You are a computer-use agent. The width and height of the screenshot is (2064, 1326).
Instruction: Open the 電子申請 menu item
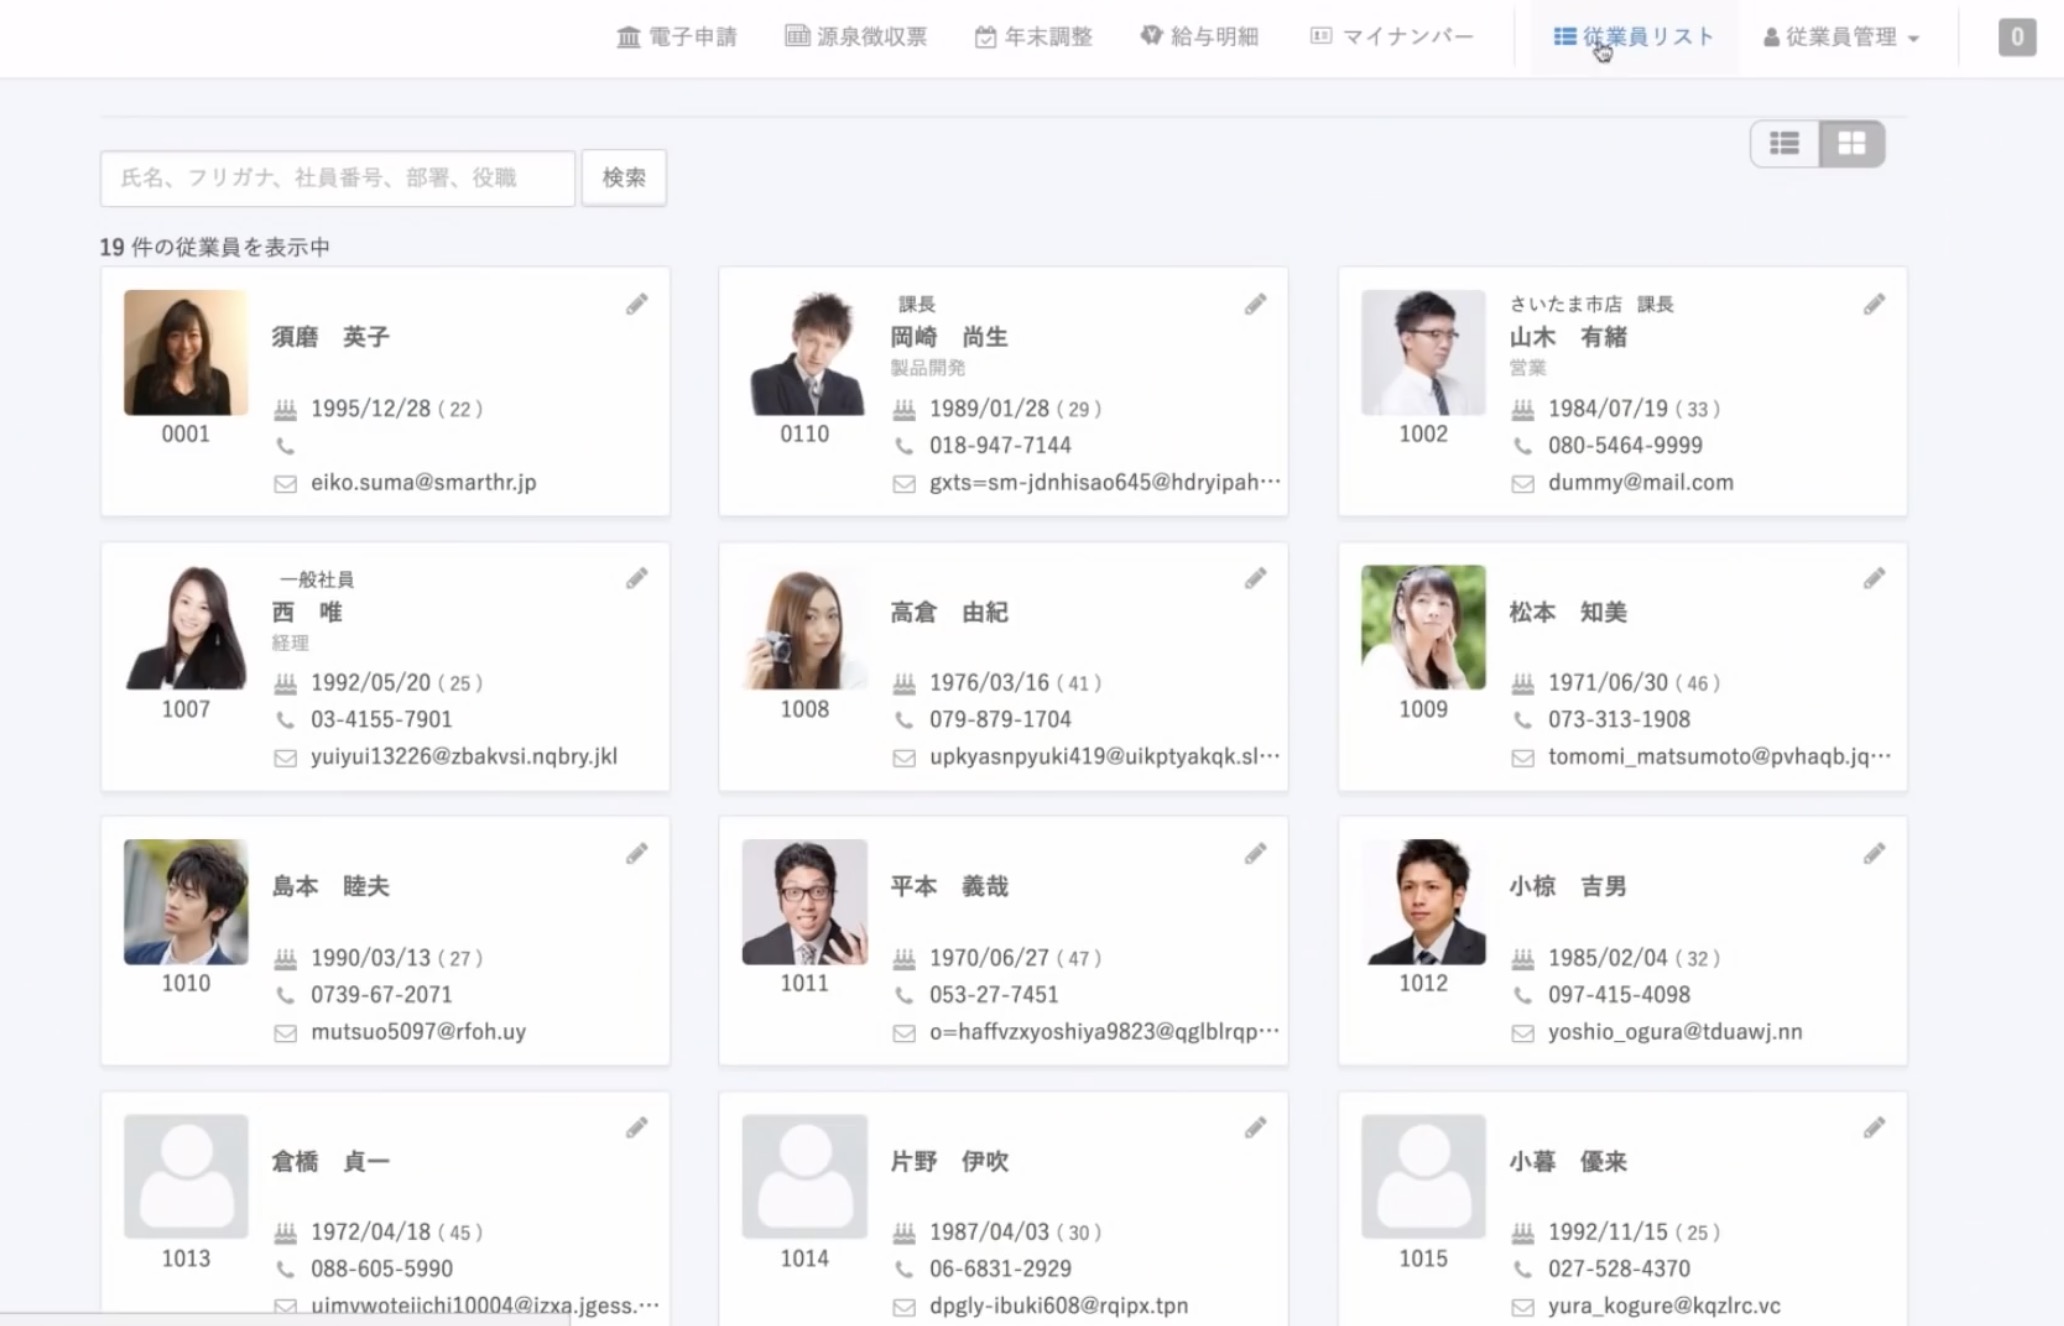[x=677, y=38]
